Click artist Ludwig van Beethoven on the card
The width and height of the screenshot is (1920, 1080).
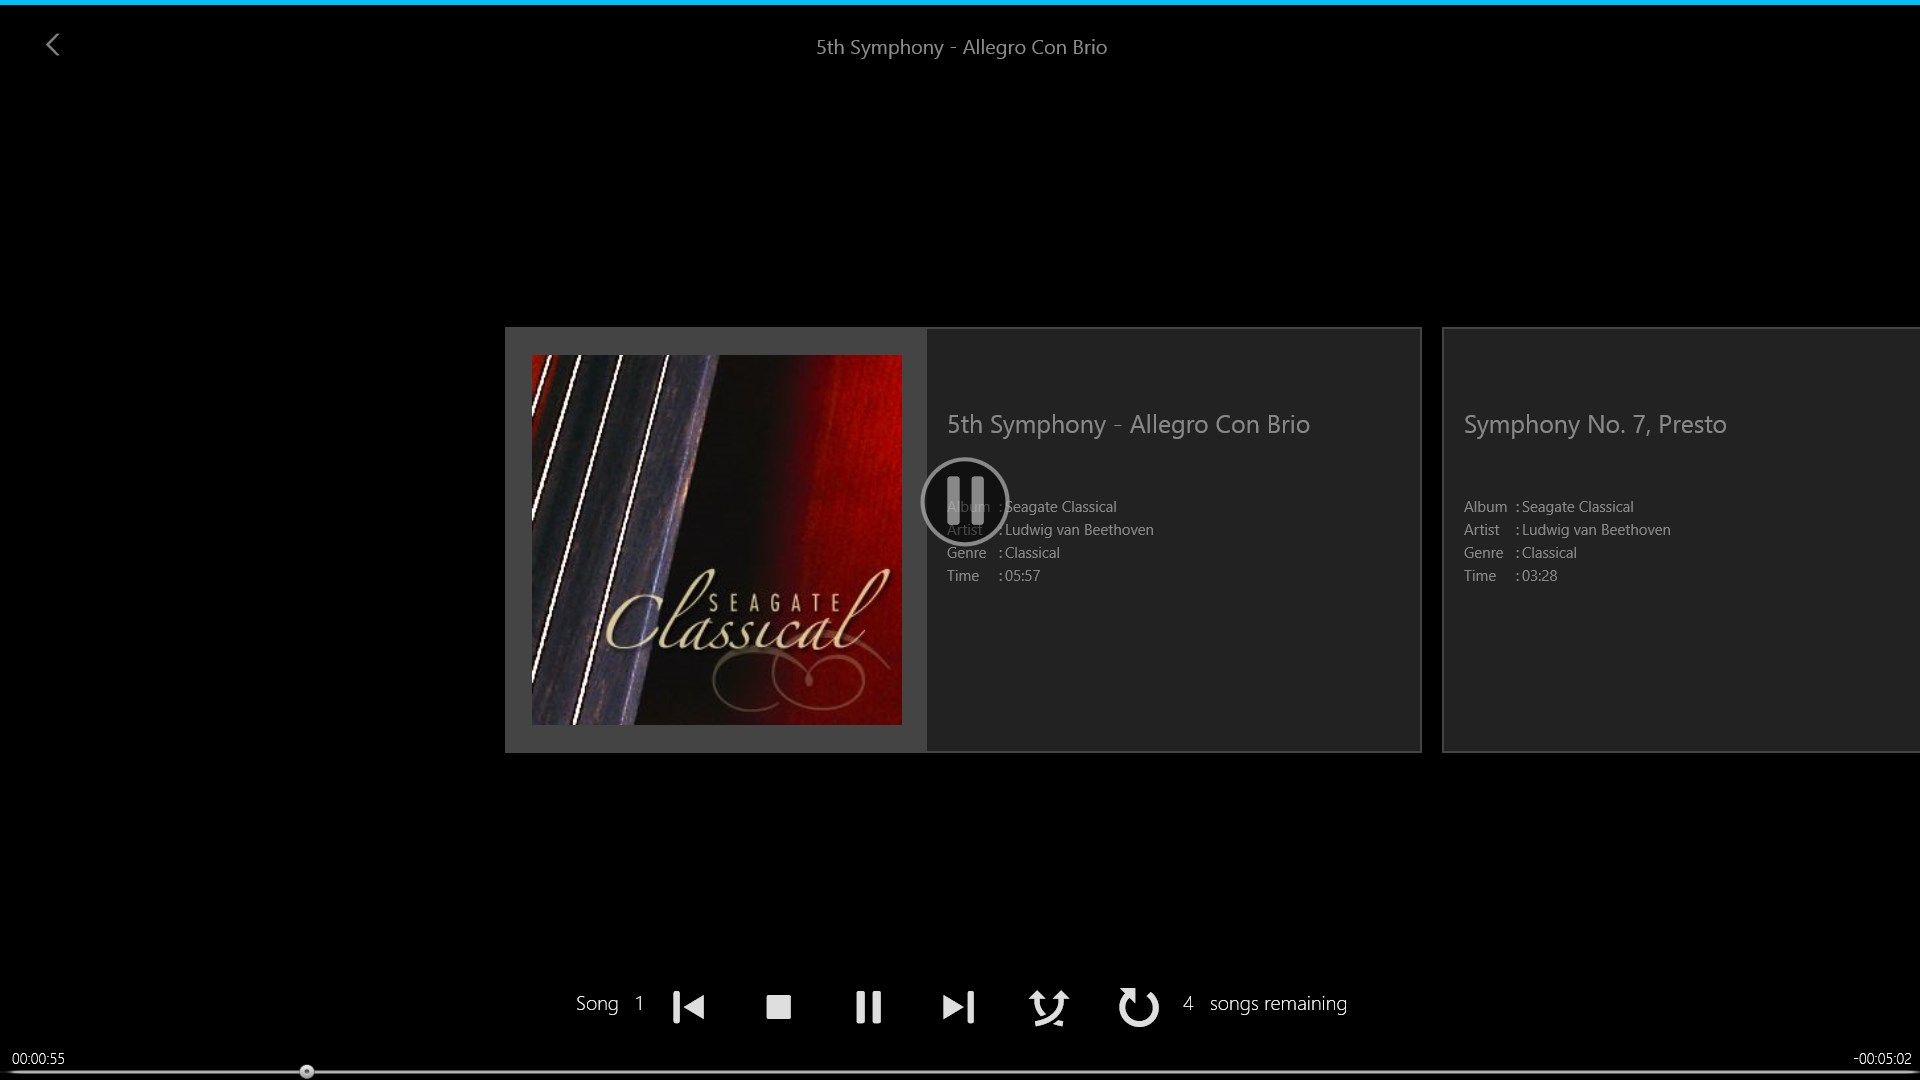1078,529
